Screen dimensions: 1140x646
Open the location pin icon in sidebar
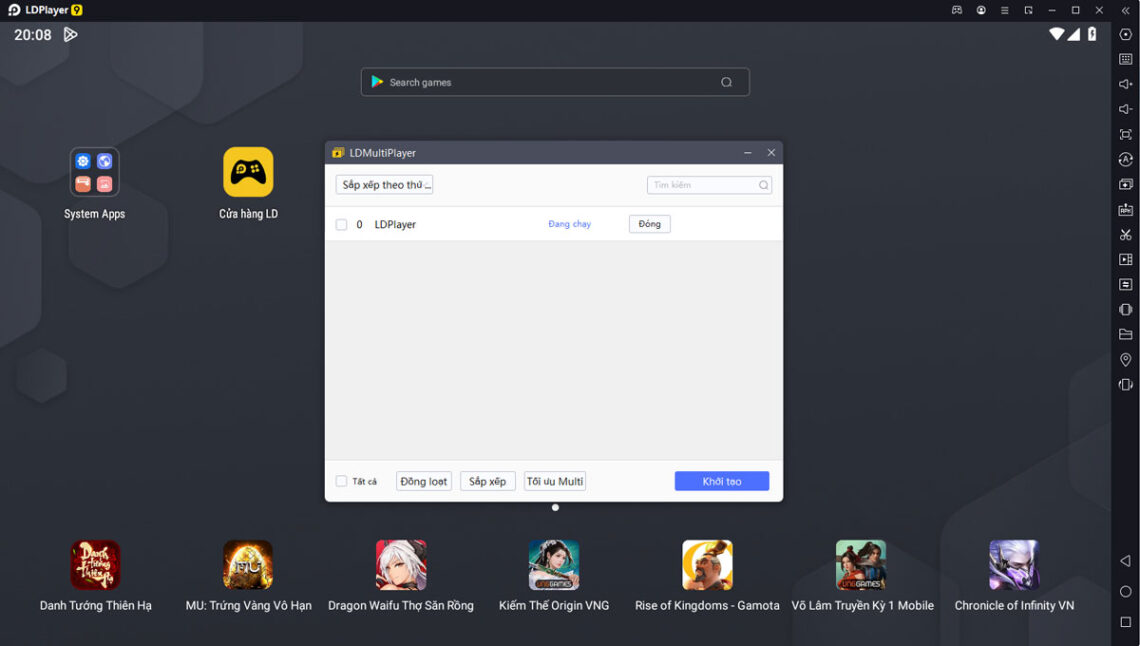(x=1125, y=359)
